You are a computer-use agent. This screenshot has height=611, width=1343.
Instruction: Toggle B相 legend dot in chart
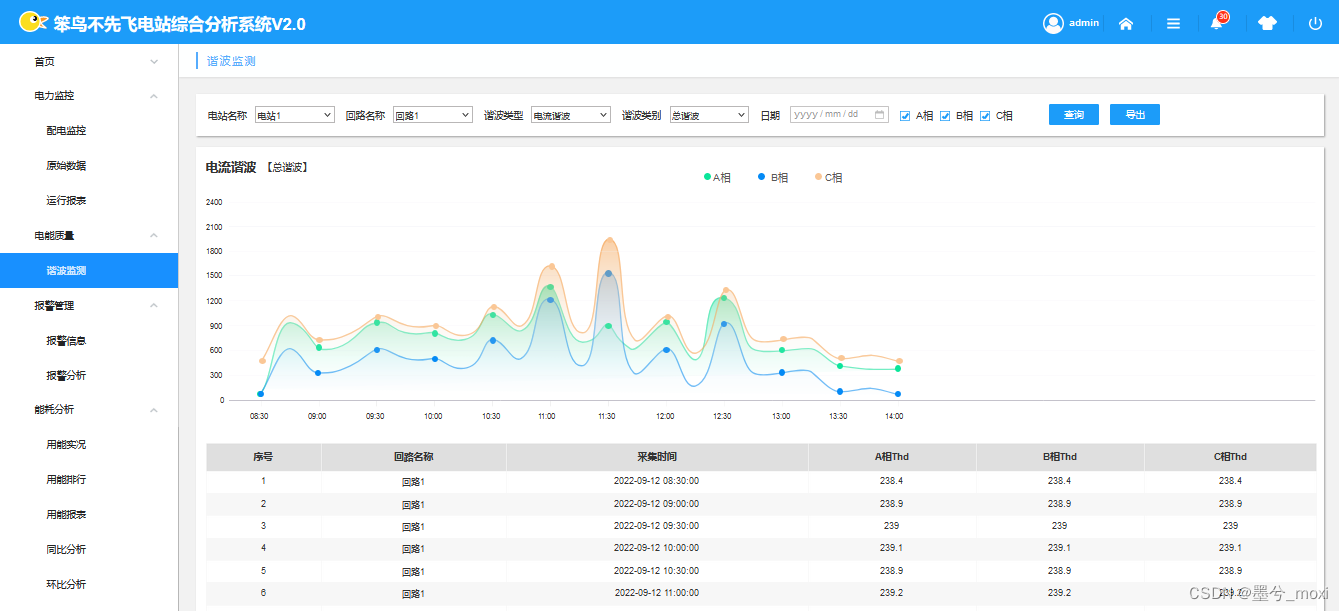762,177
